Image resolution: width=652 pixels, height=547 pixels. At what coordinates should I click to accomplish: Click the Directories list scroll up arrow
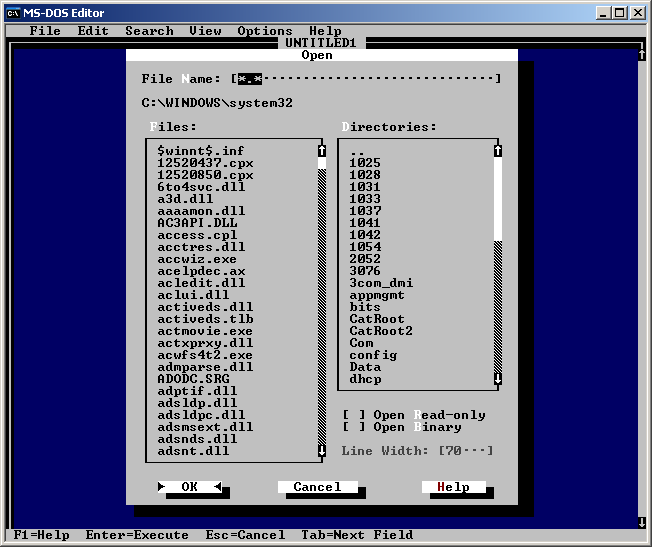click(498, 151)
